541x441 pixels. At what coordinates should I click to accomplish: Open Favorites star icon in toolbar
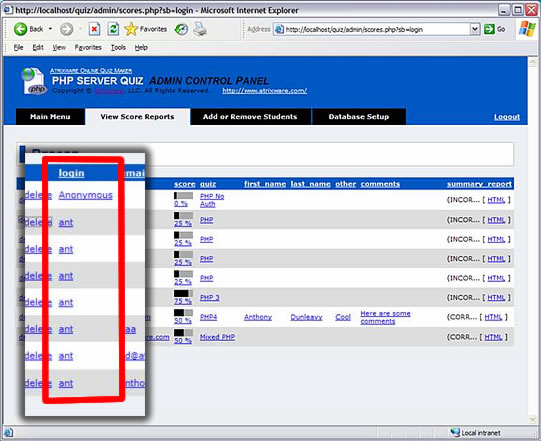click(x=131, y=29)
